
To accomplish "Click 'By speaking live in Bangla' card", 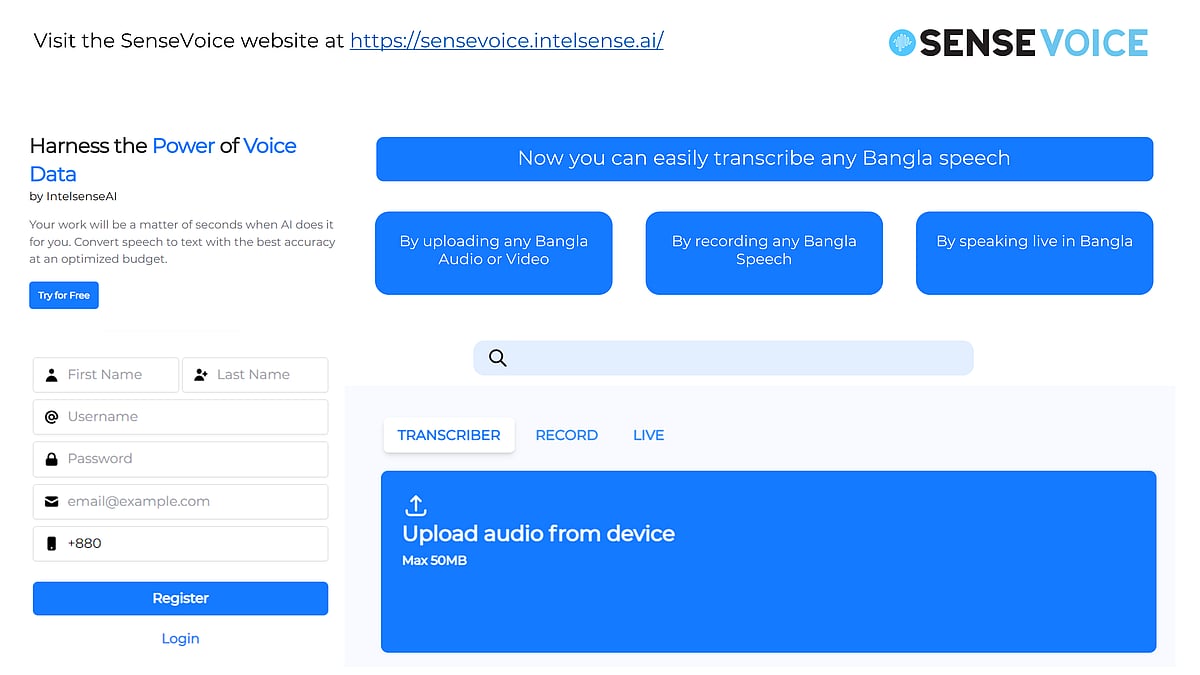I will 1034,252.
